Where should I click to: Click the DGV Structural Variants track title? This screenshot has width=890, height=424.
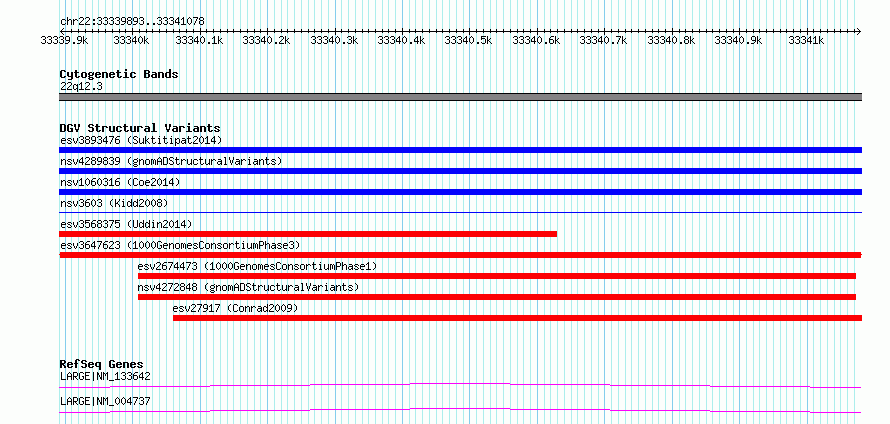(x=140, y=128)
